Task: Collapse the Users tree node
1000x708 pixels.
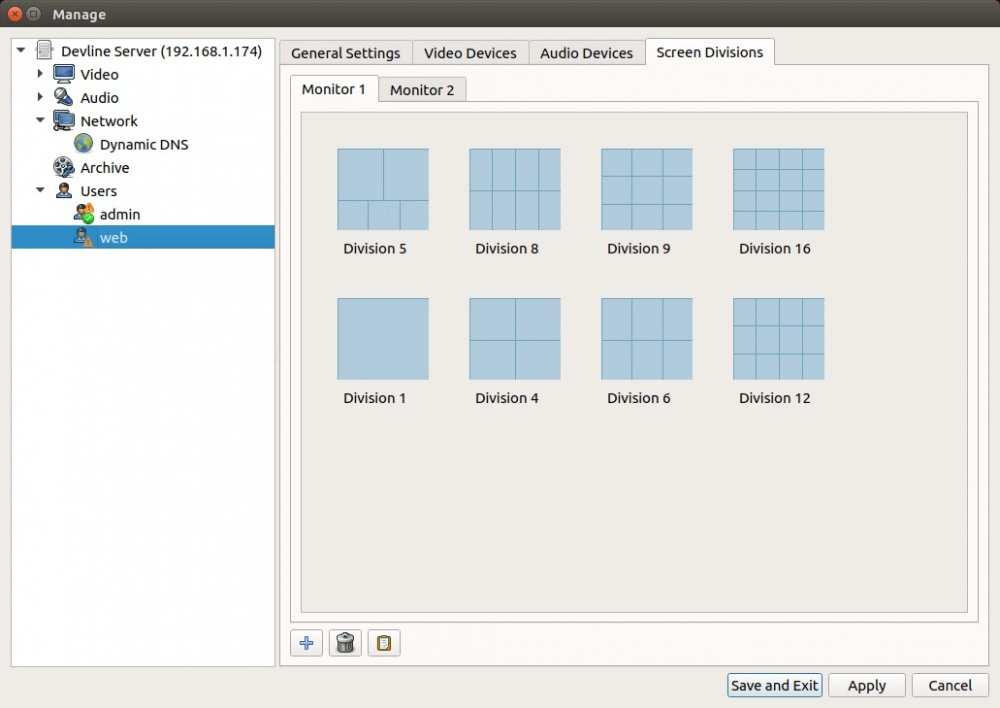Action: 40,190
